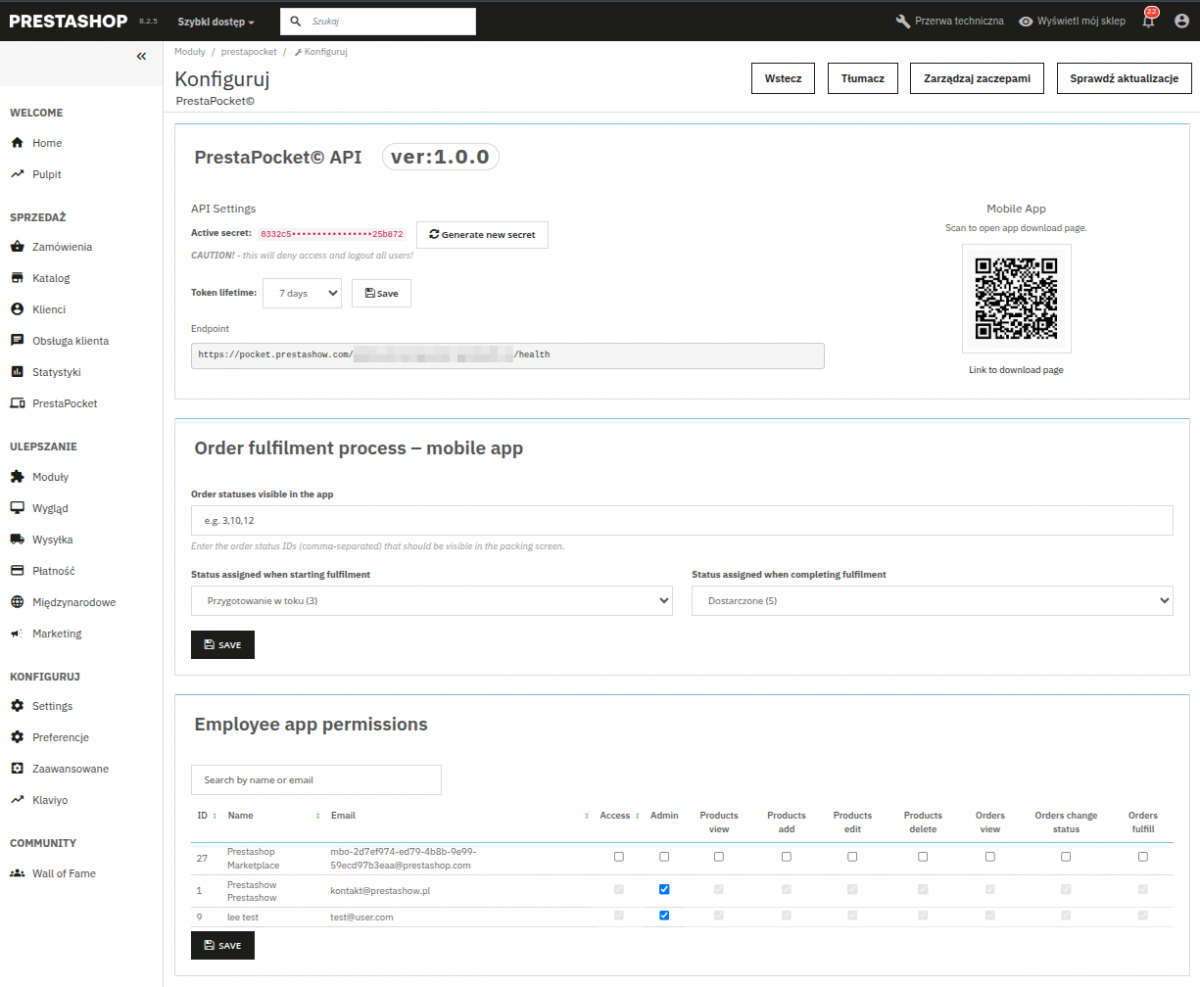This screenshot has height=987, width=1200.
Task: Click the Katalog store icon
Action: tap(17, 278)
